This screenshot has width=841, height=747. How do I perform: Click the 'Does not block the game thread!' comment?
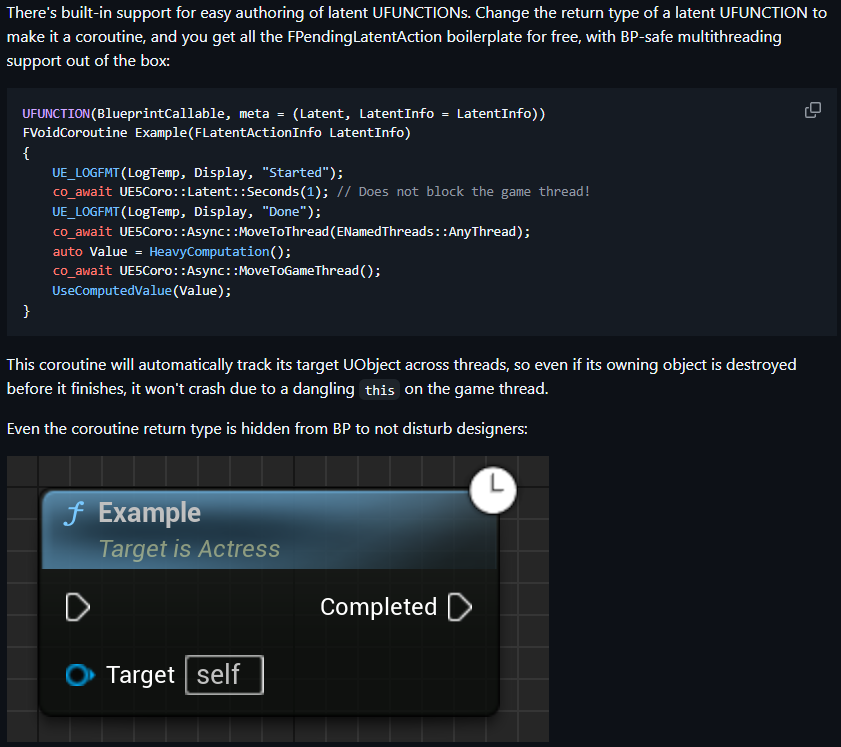pos(463,192)
